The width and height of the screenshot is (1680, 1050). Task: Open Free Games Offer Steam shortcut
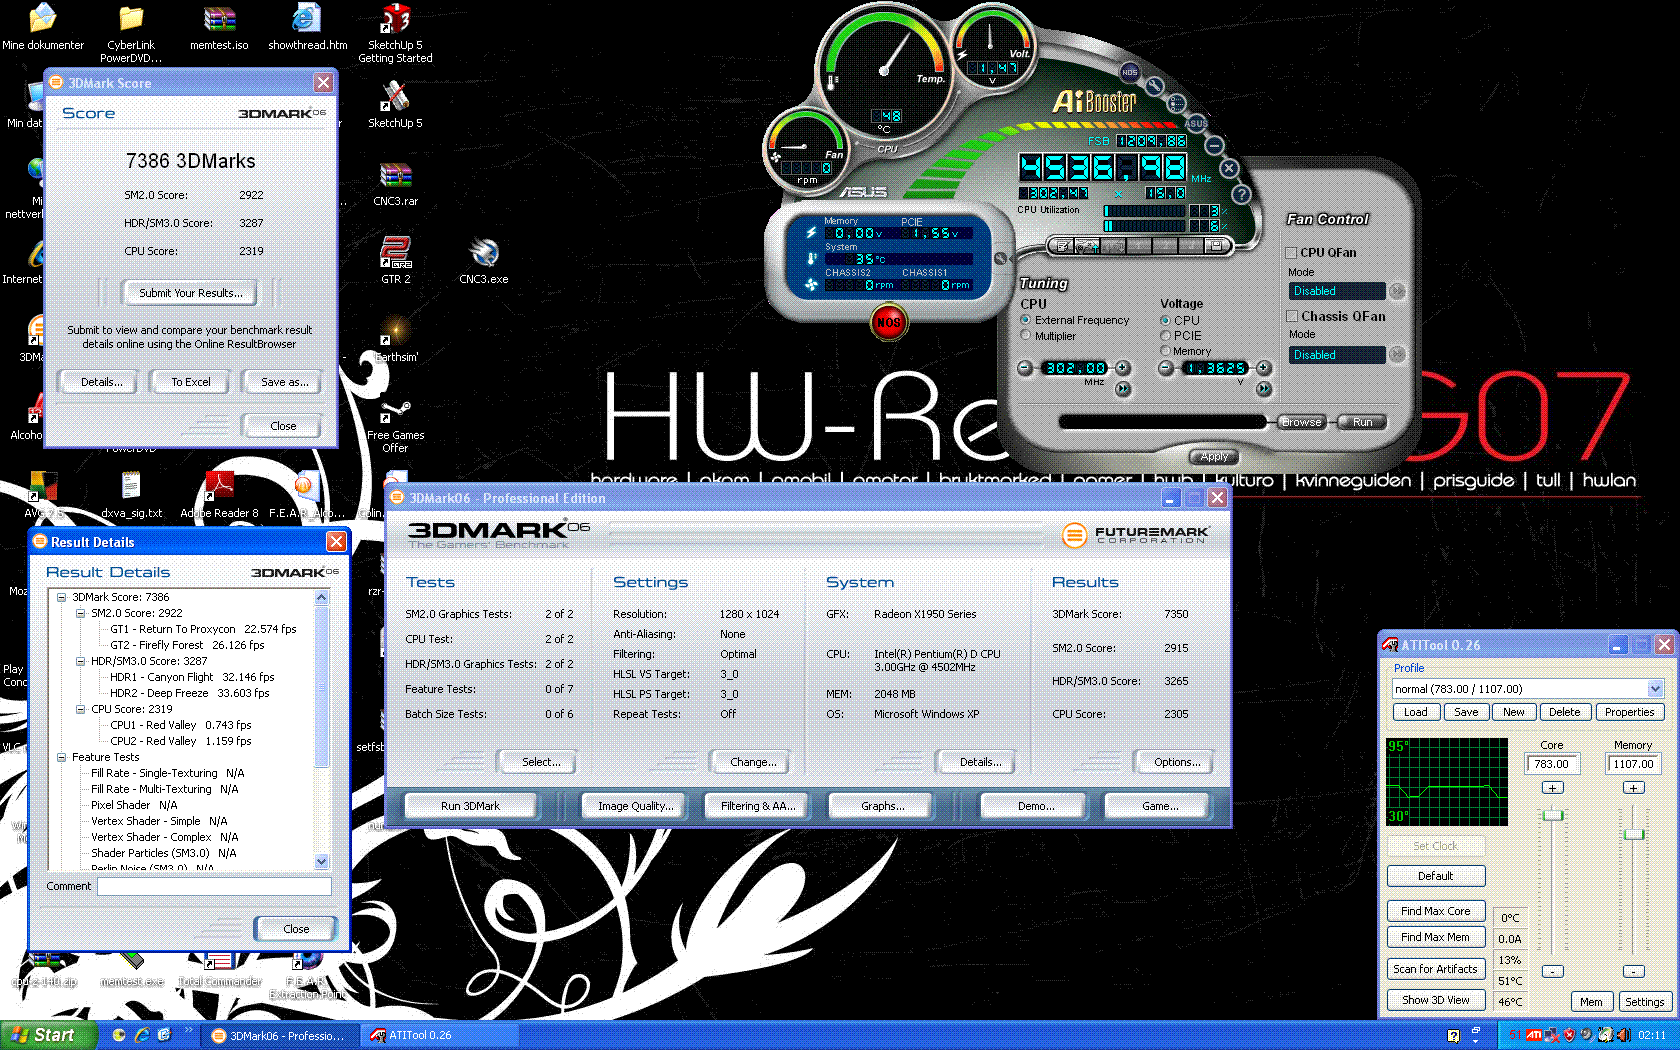395,427
